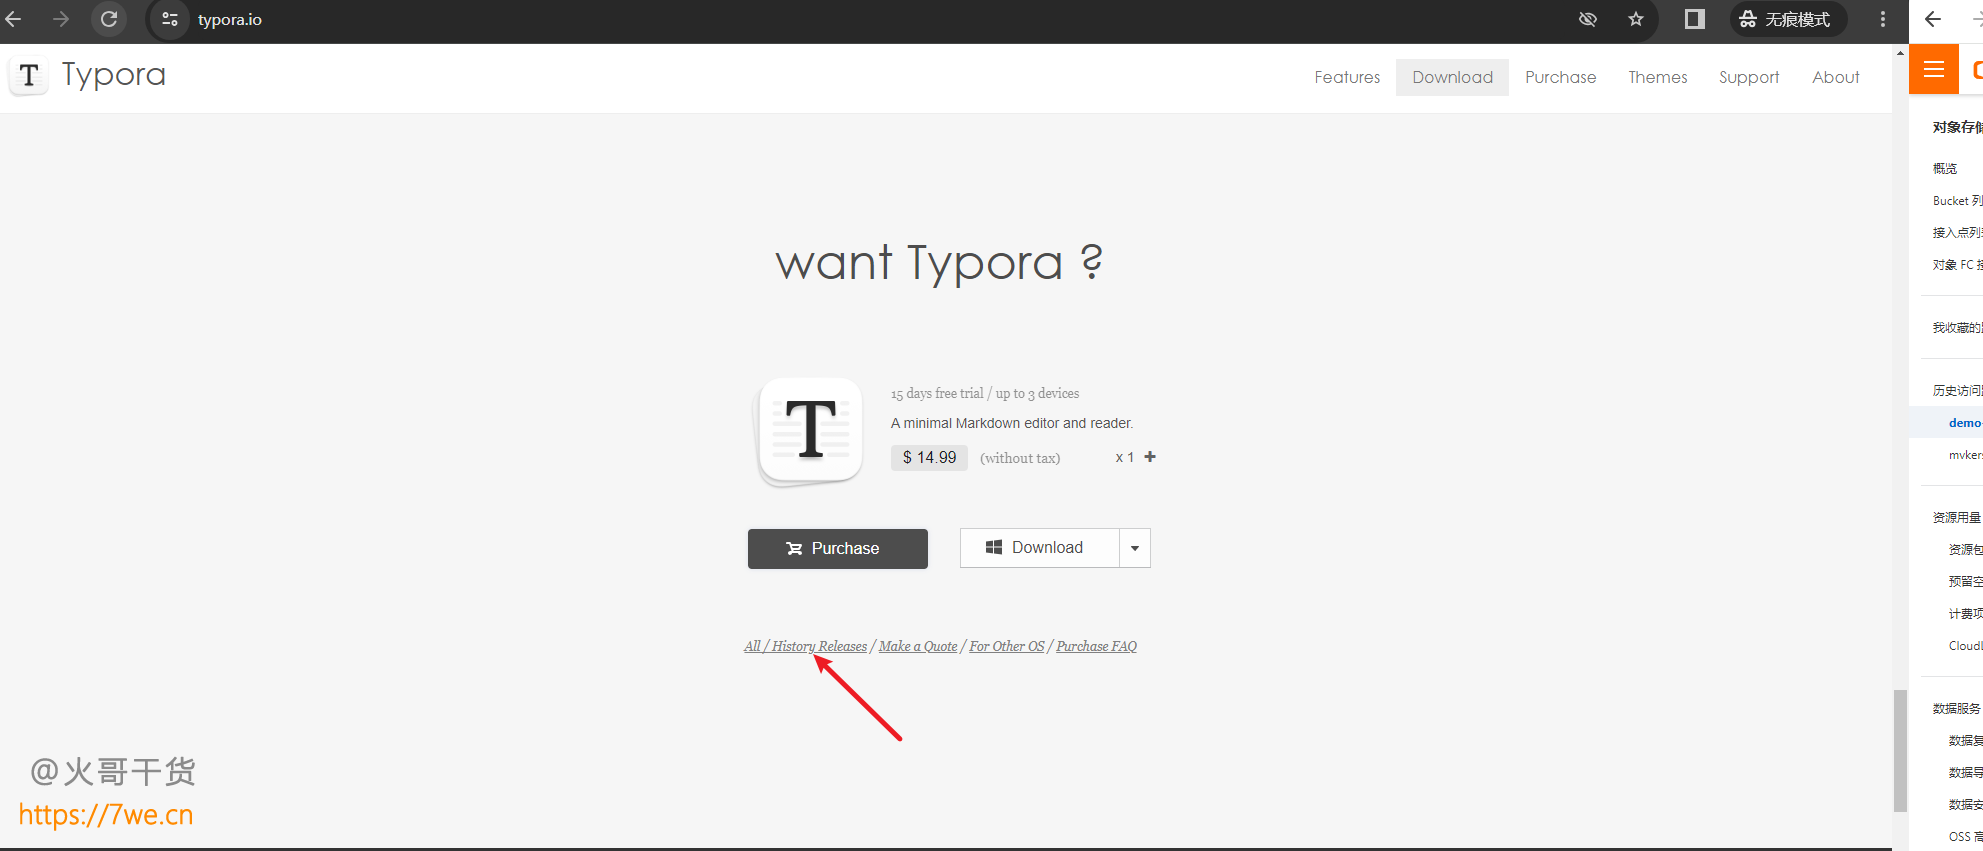Screen dimensions: 1983x851
Task: Select 接入点列表 item in right sidebar
Action: [x=1957, y=232]
